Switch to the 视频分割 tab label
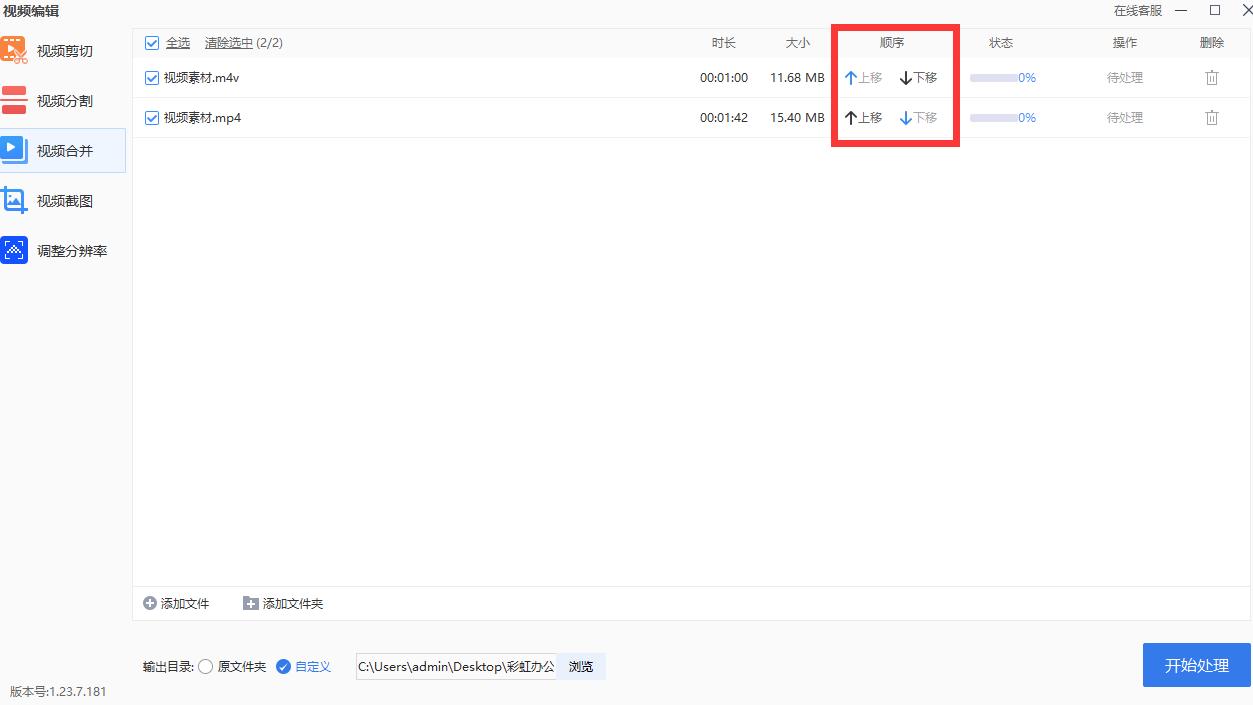 (65, 101)
